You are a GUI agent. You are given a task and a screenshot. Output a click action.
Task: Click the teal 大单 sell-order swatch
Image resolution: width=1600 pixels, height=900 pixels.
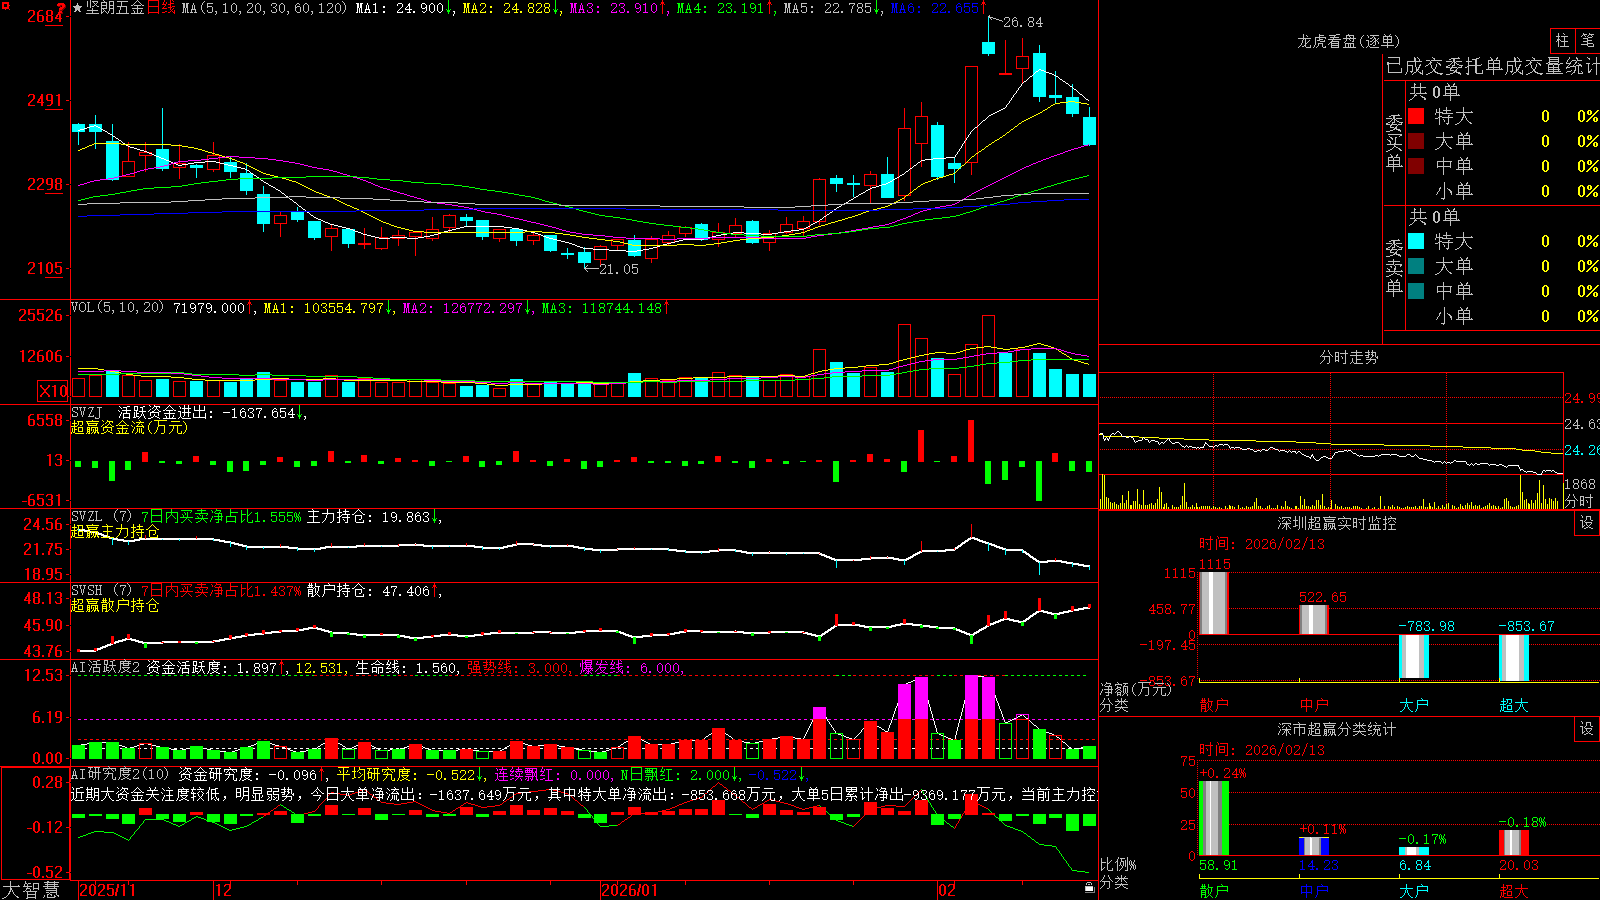1416,266
